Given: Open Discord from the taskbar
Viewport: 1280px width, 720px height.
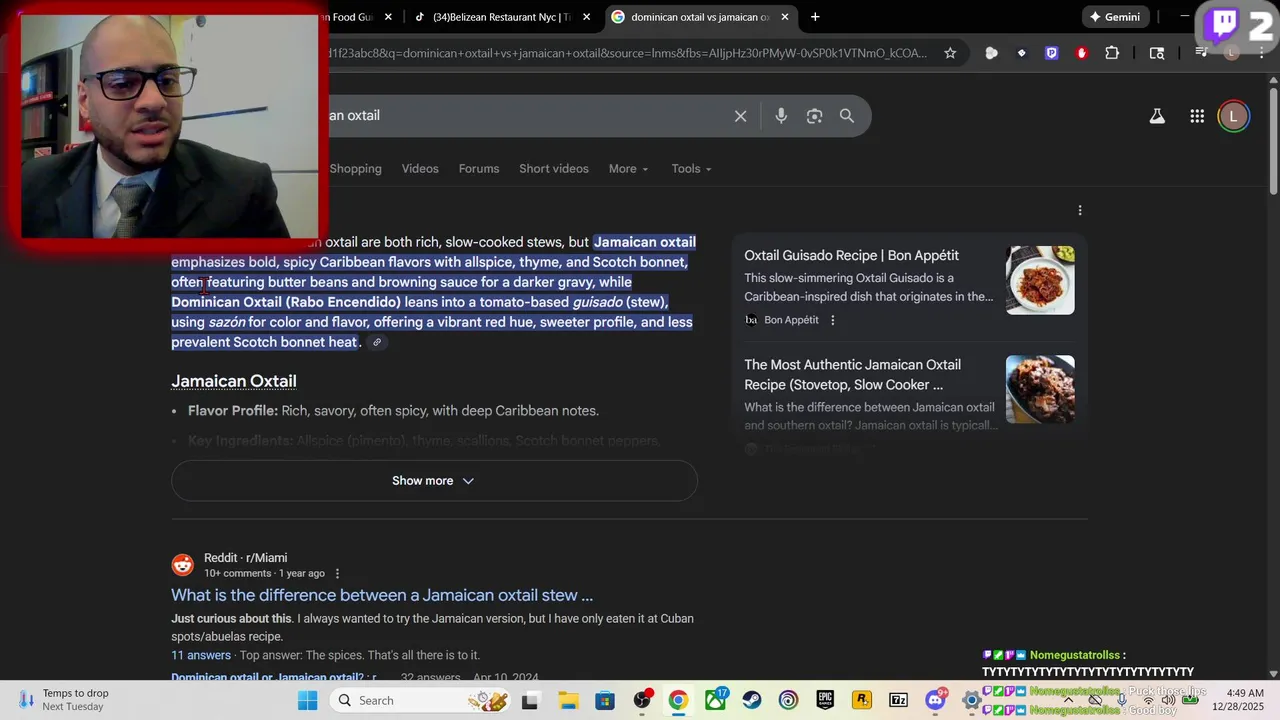Looking at the screenshot, I should tap(936, 700).
